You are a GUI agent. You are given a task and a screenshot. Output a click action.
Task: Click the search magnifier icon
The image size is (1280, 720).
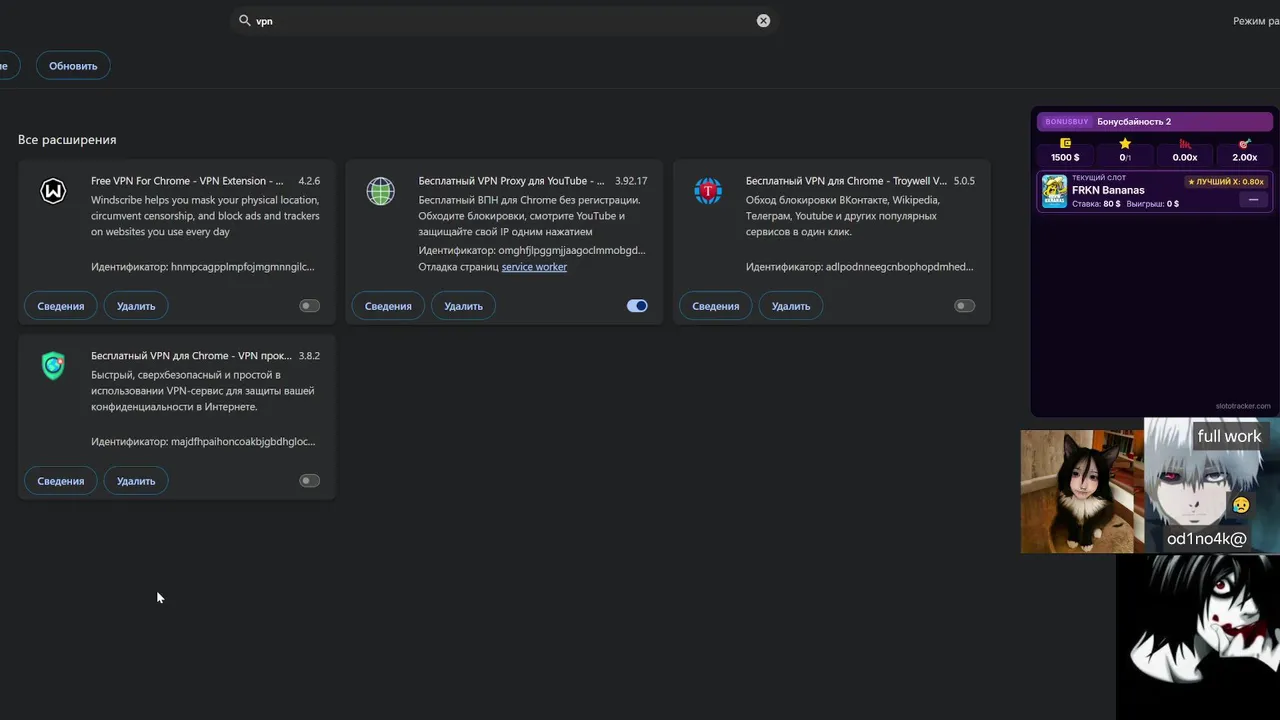(245, 20)
